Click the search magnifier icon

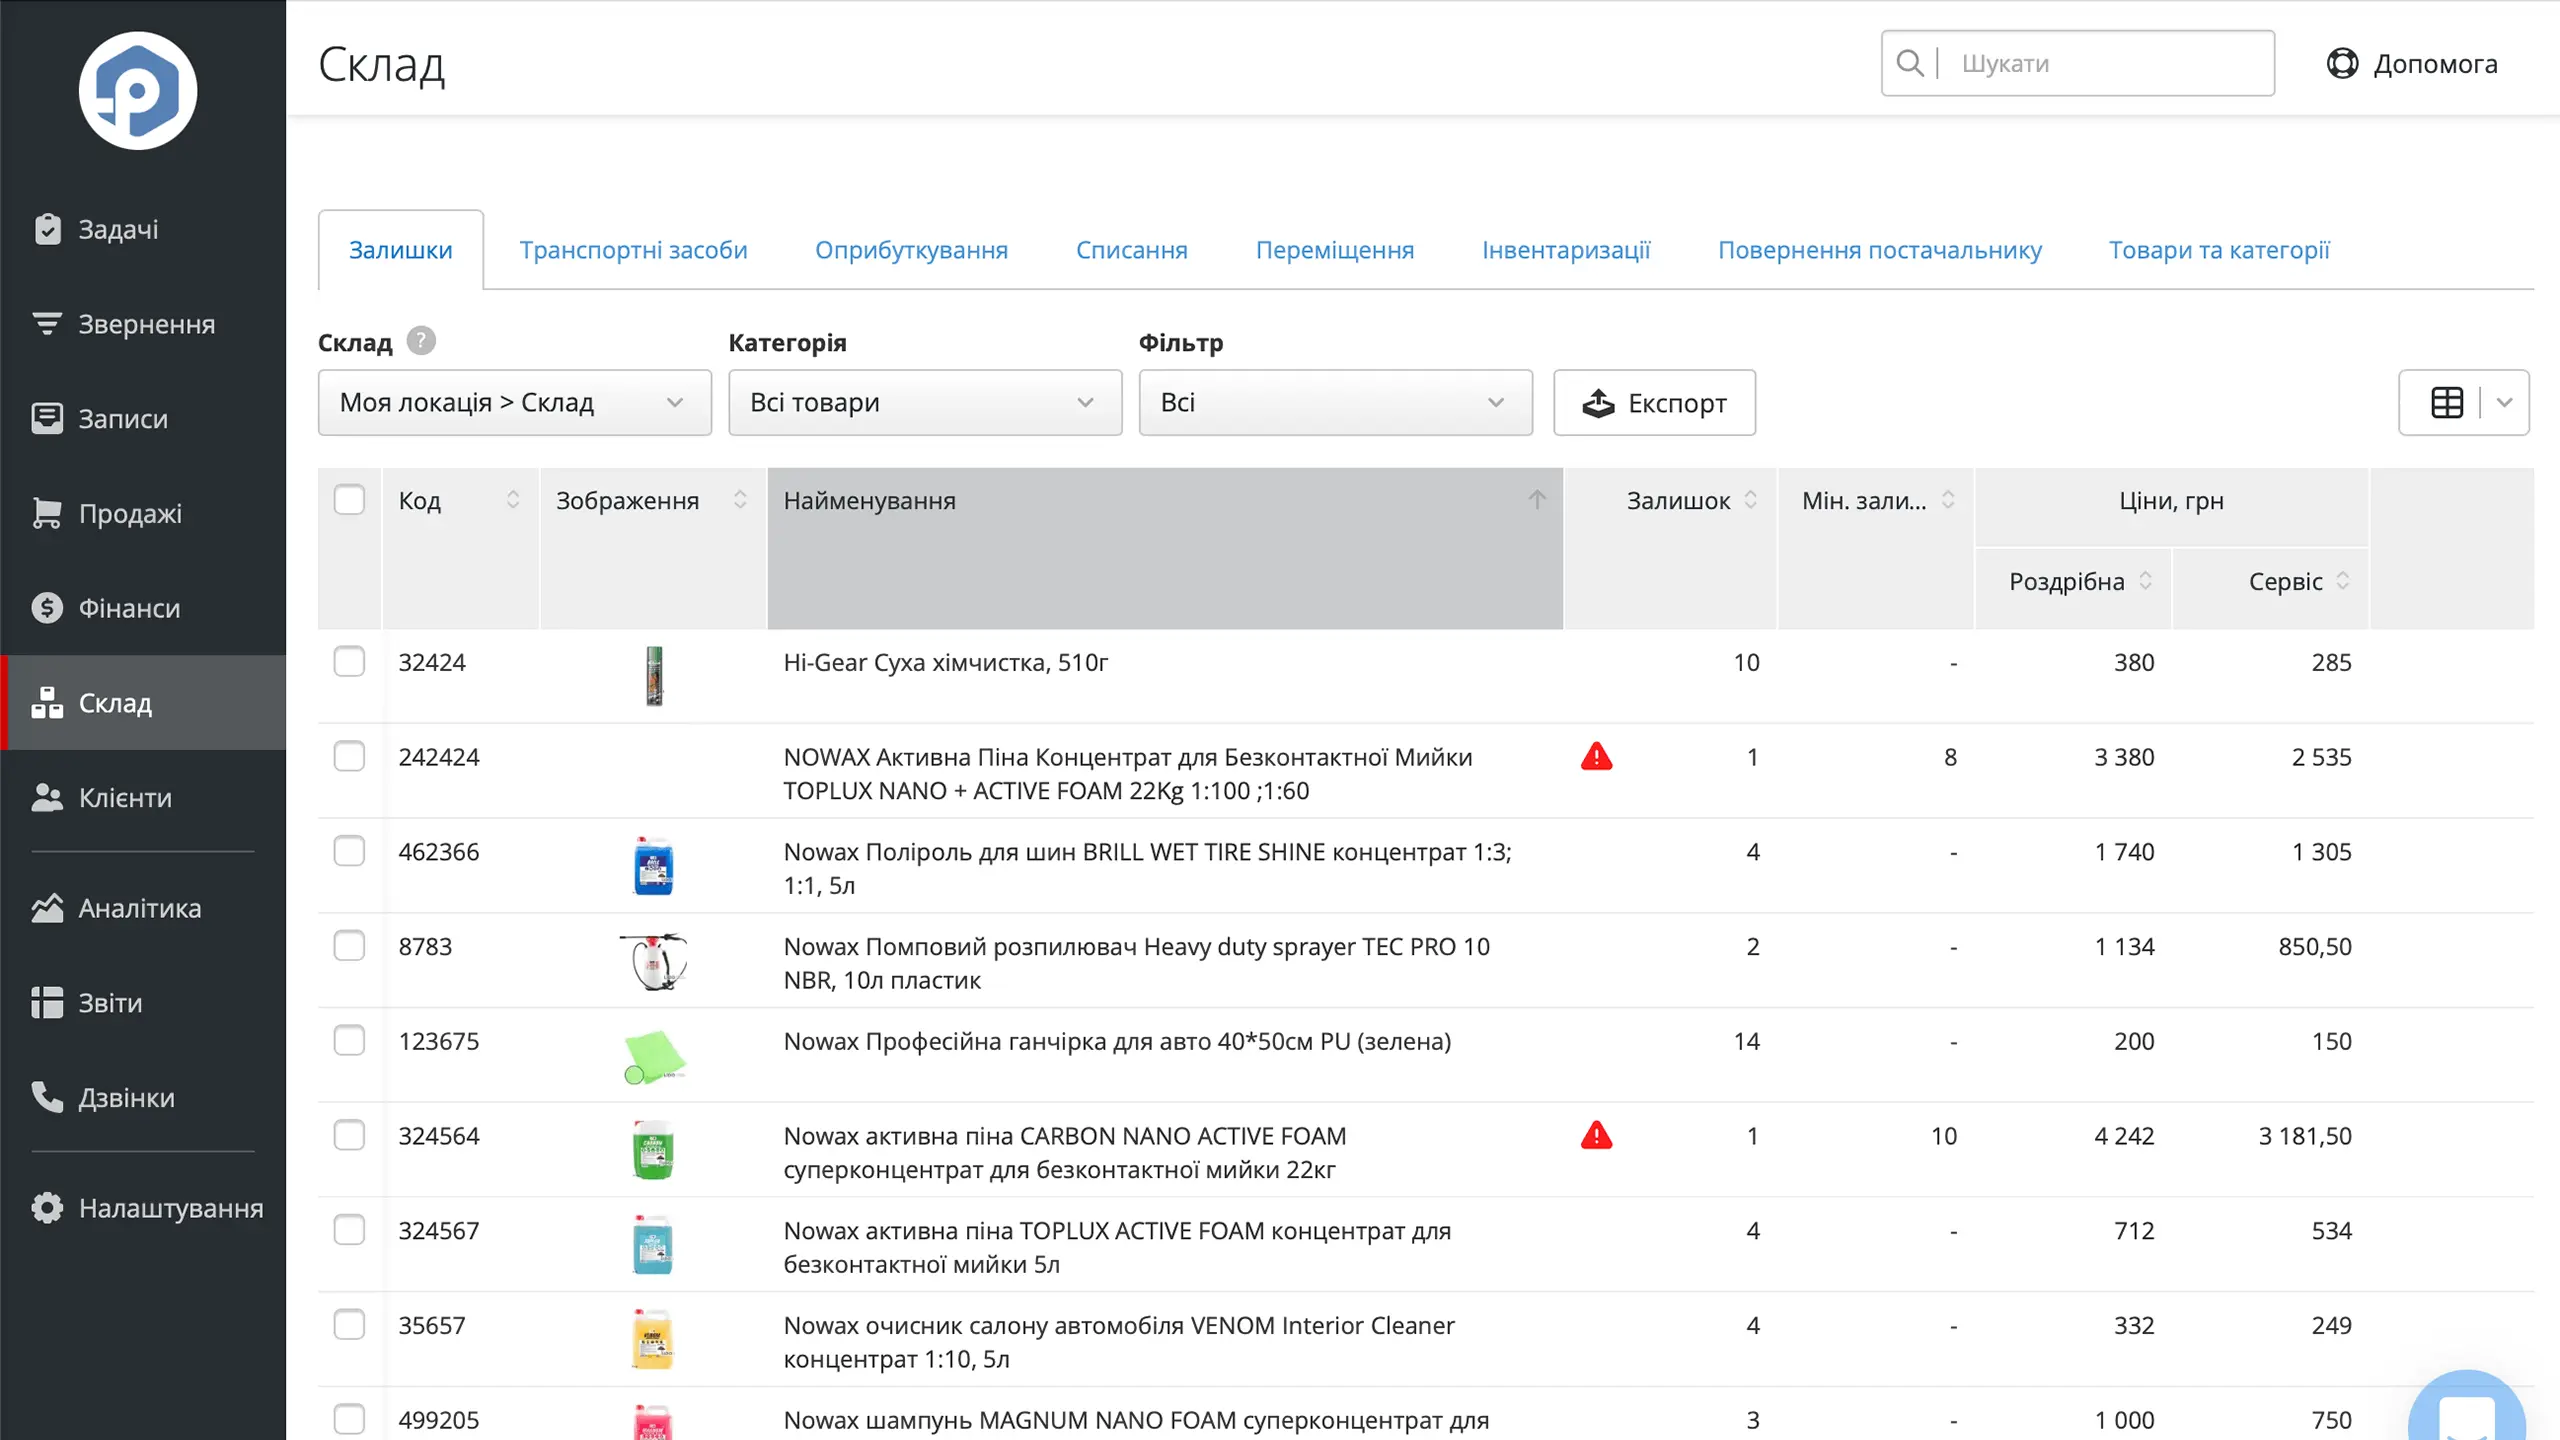tap(1909, 63)
